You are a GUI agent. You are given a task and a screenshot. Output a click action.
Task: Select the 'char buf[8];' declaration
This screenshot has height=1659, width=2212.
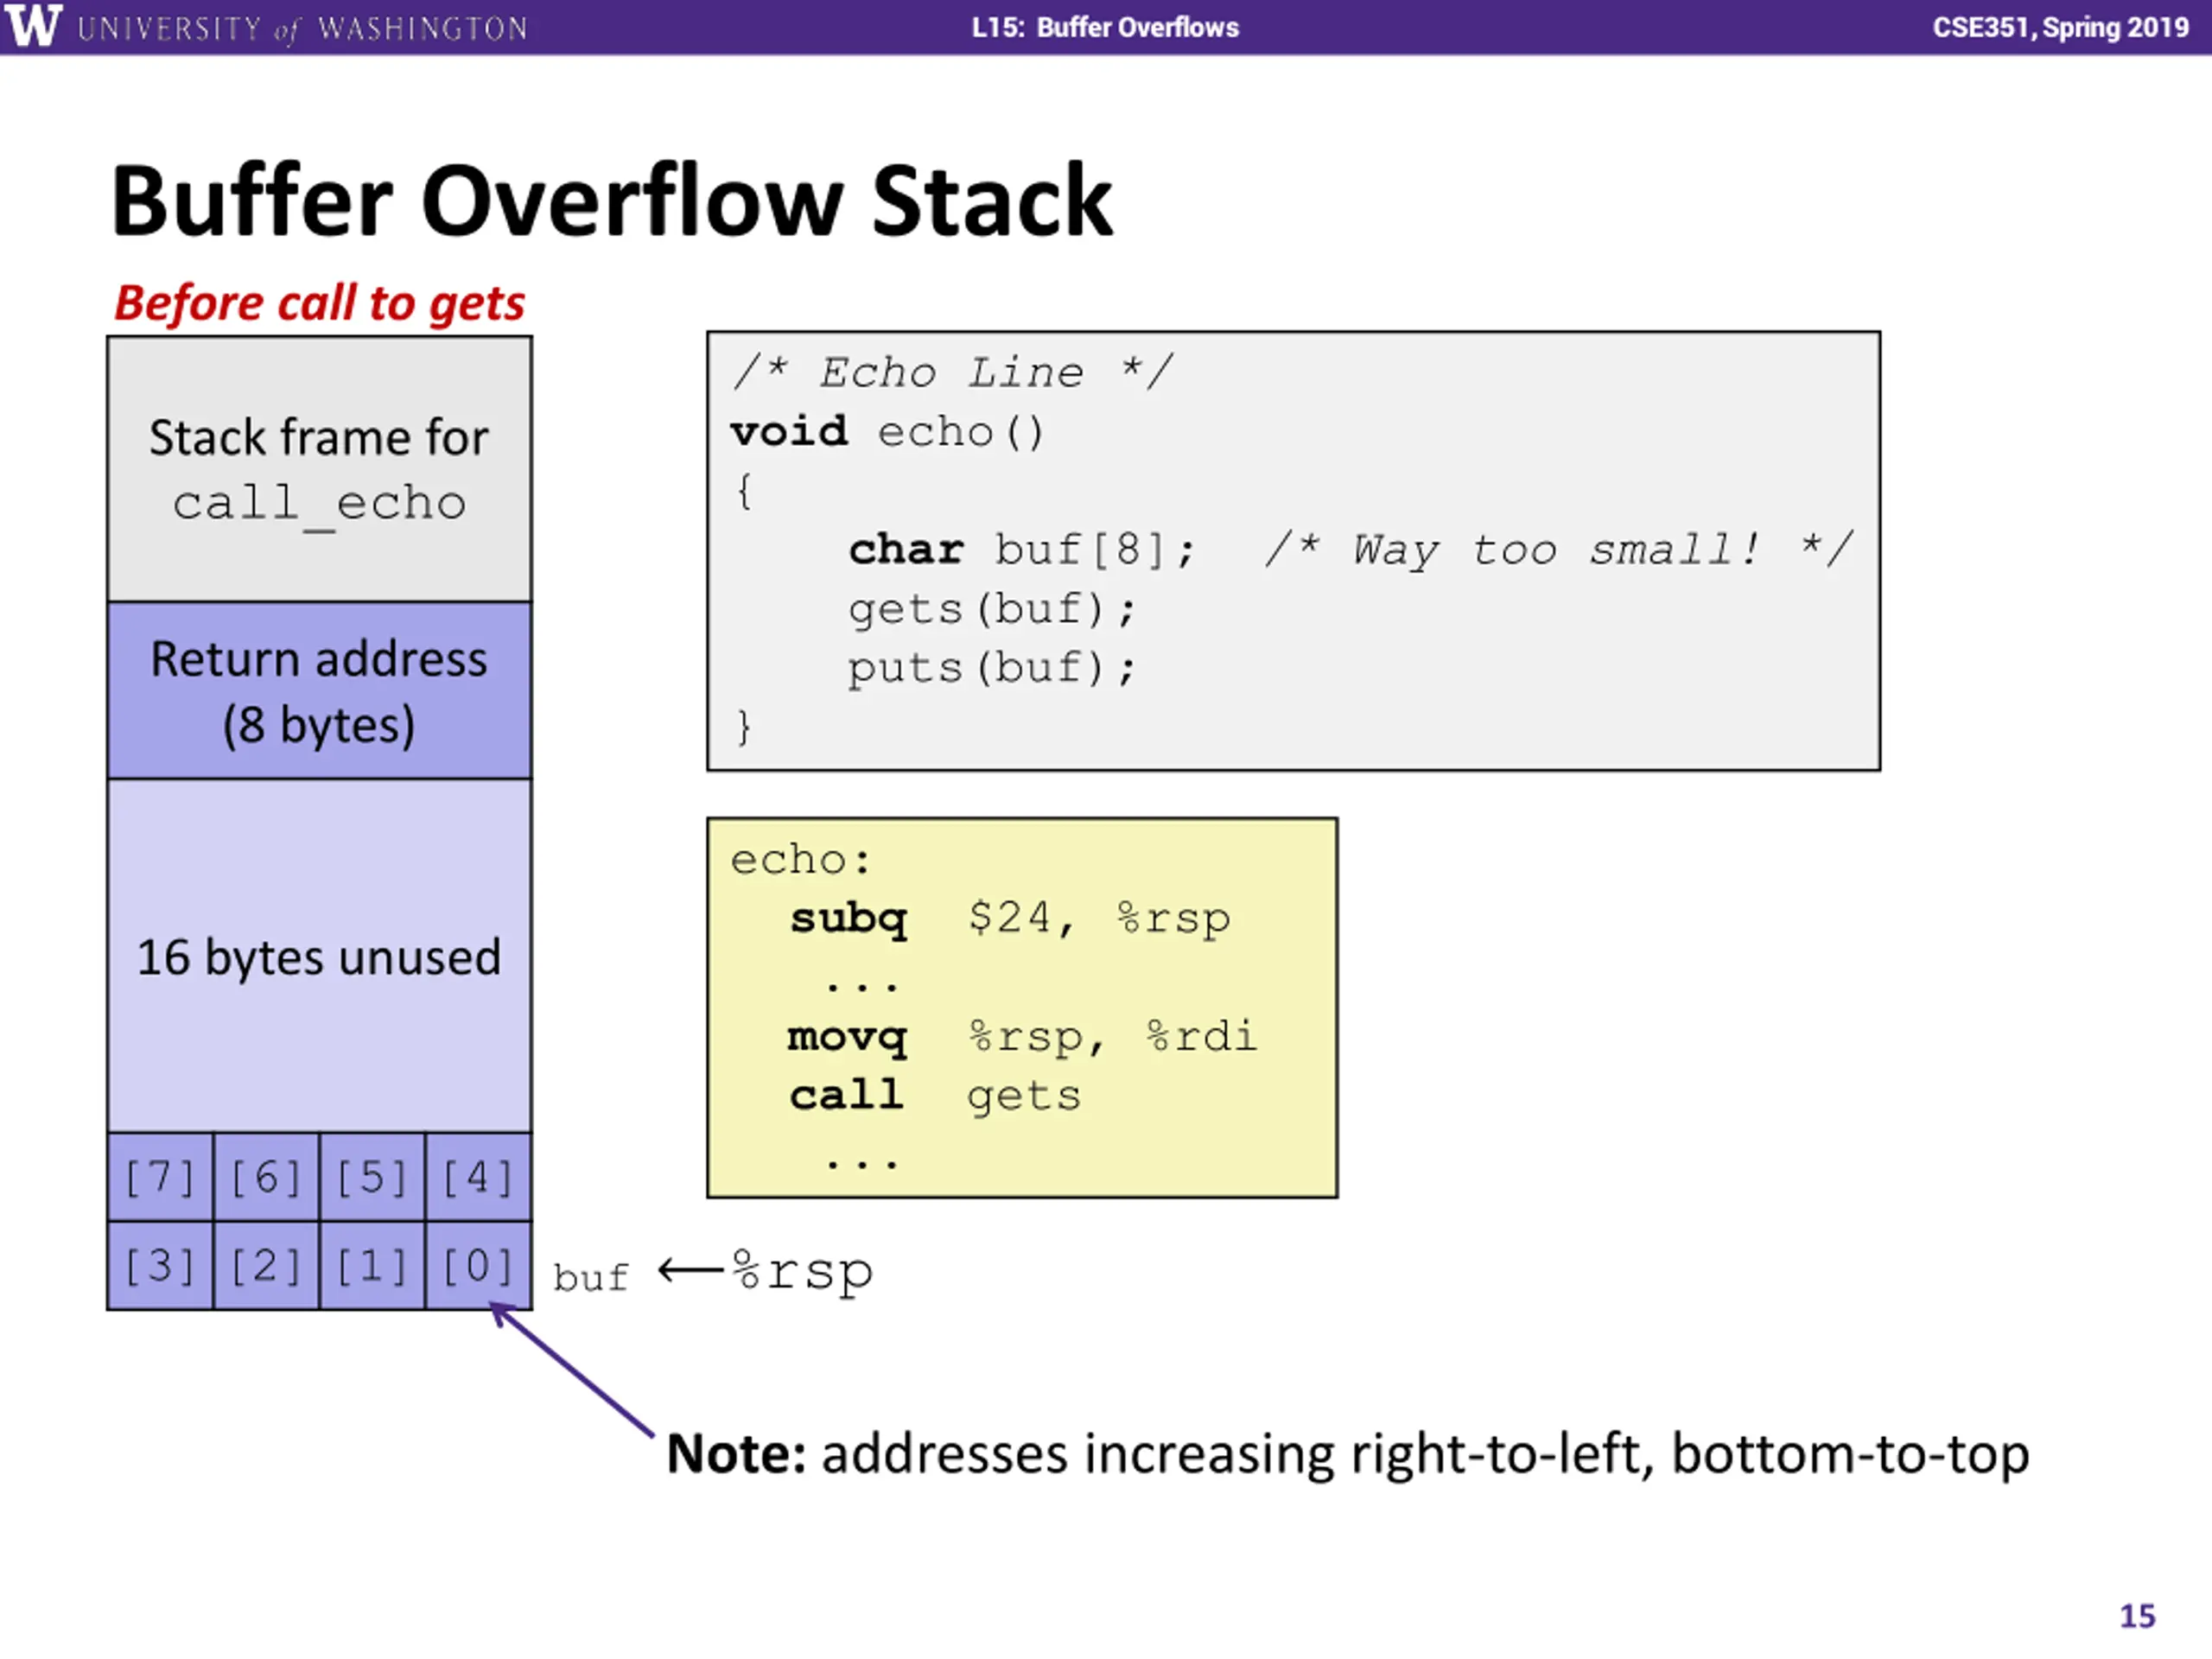click(x=1022, y=549)
